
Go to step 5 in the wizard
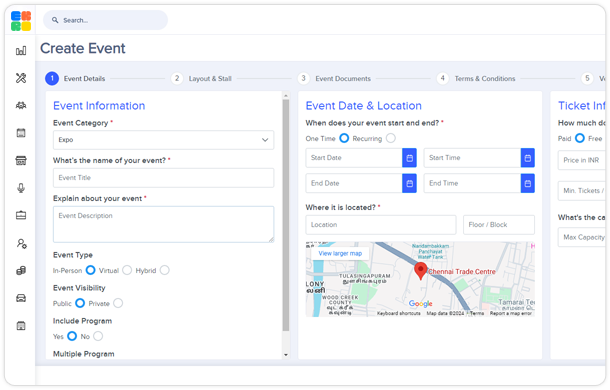(x=587, y=79)
